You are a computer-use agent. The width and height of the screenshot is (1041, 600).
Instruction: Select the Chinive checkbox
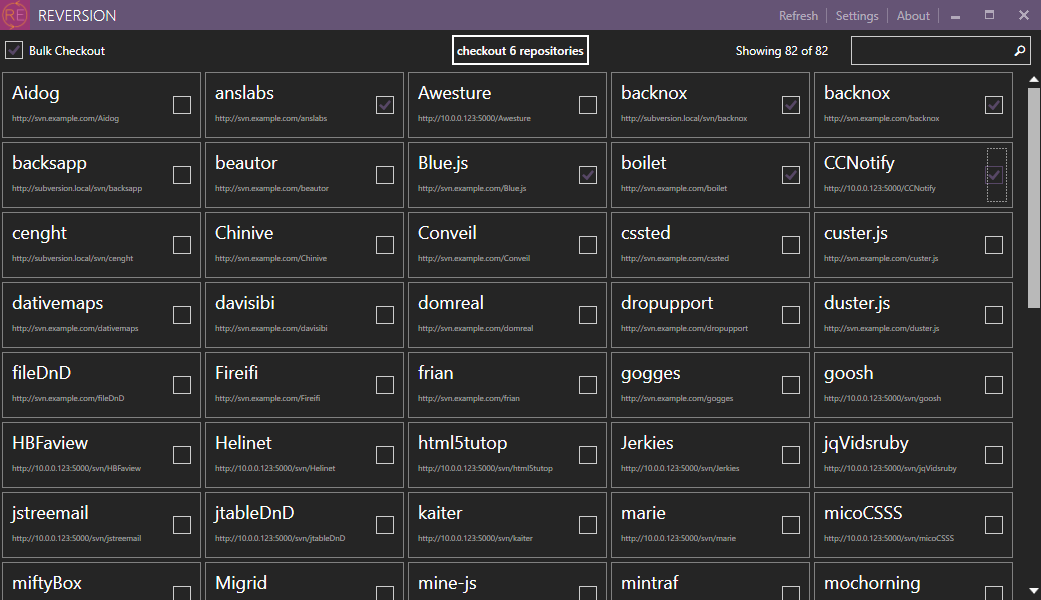385,245
